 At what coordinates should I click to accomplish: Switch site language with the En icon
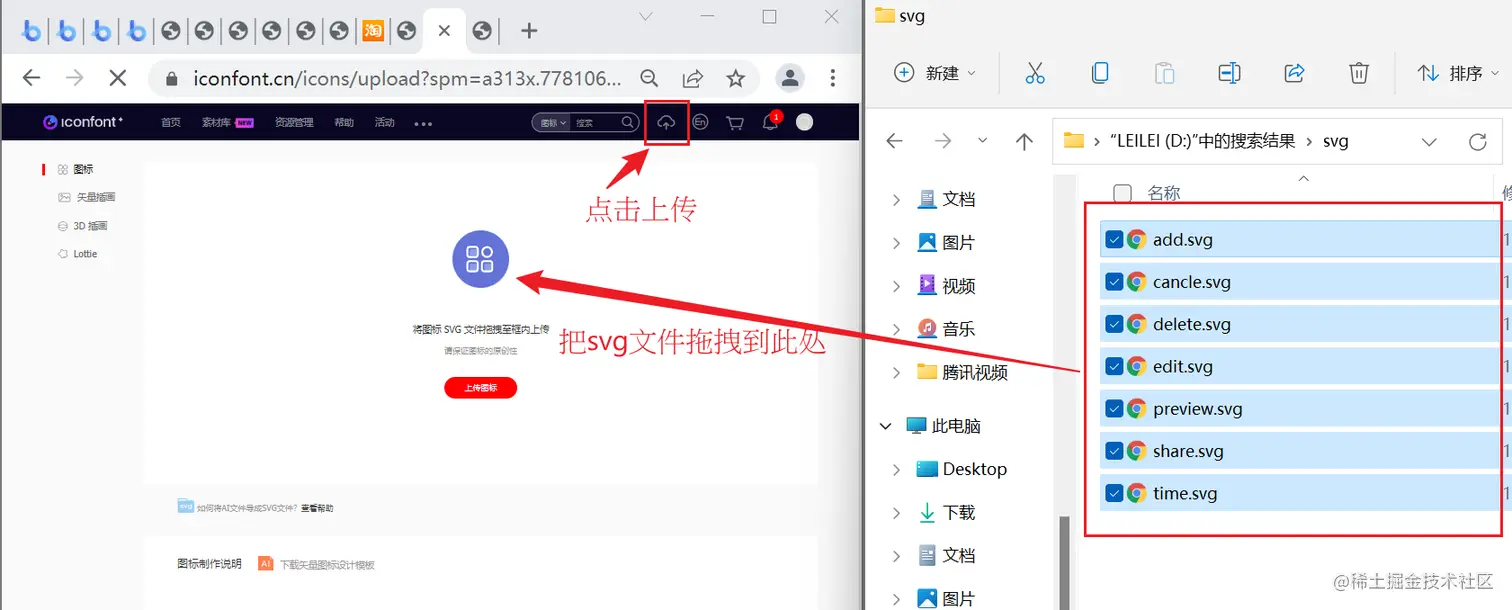coord(701,122)
